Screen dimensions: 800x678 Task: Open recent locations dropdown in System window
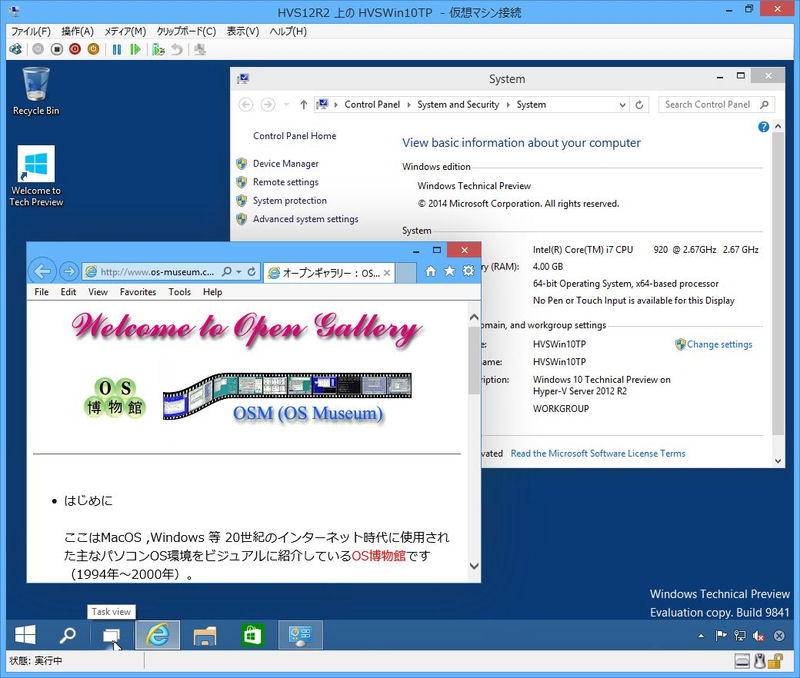287,105
